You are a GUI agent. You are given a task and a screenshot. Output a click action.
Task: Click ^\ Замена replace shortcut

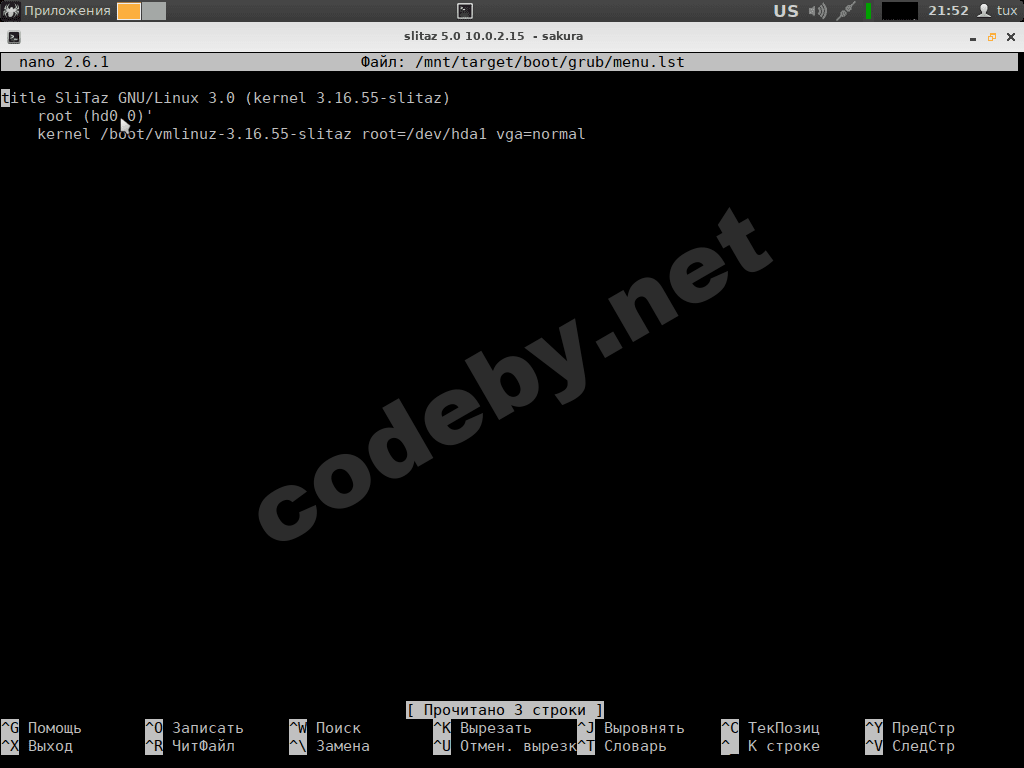click(330, 746)
